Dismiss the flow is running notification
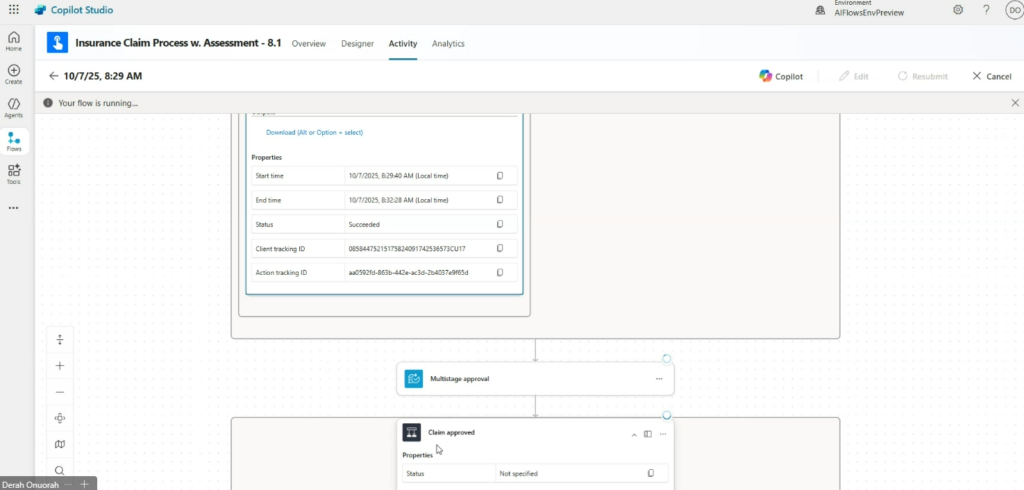 click(1015, 103)
